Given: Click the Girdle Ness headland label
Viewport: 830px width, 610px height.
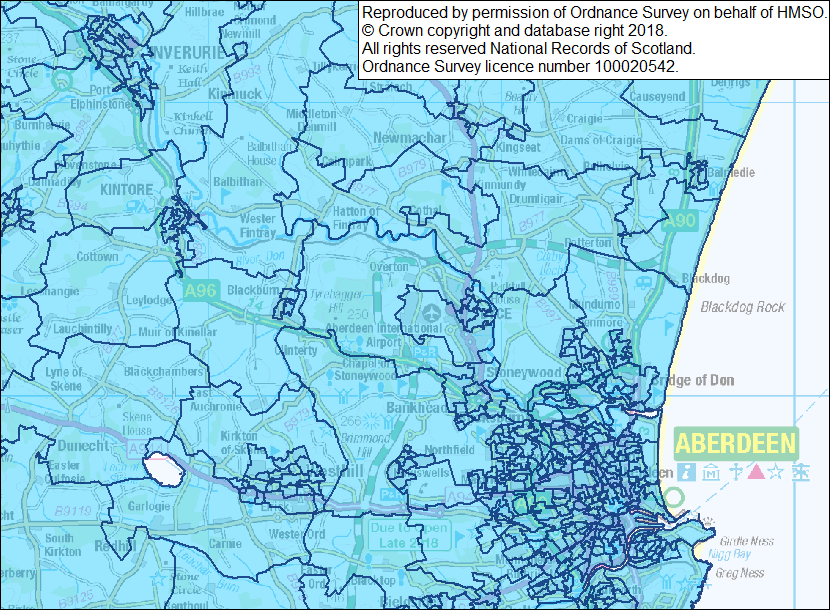Looking at the screenshot, I should (x=747, y=541).
